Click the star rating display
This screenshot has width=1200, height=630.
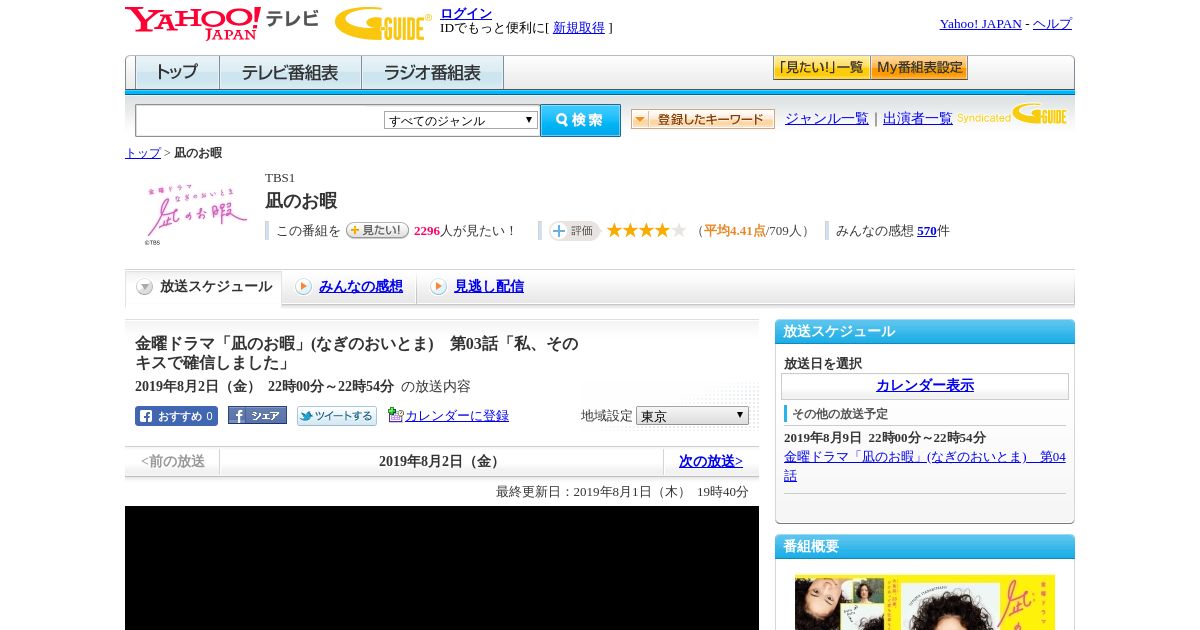point(646,230)
